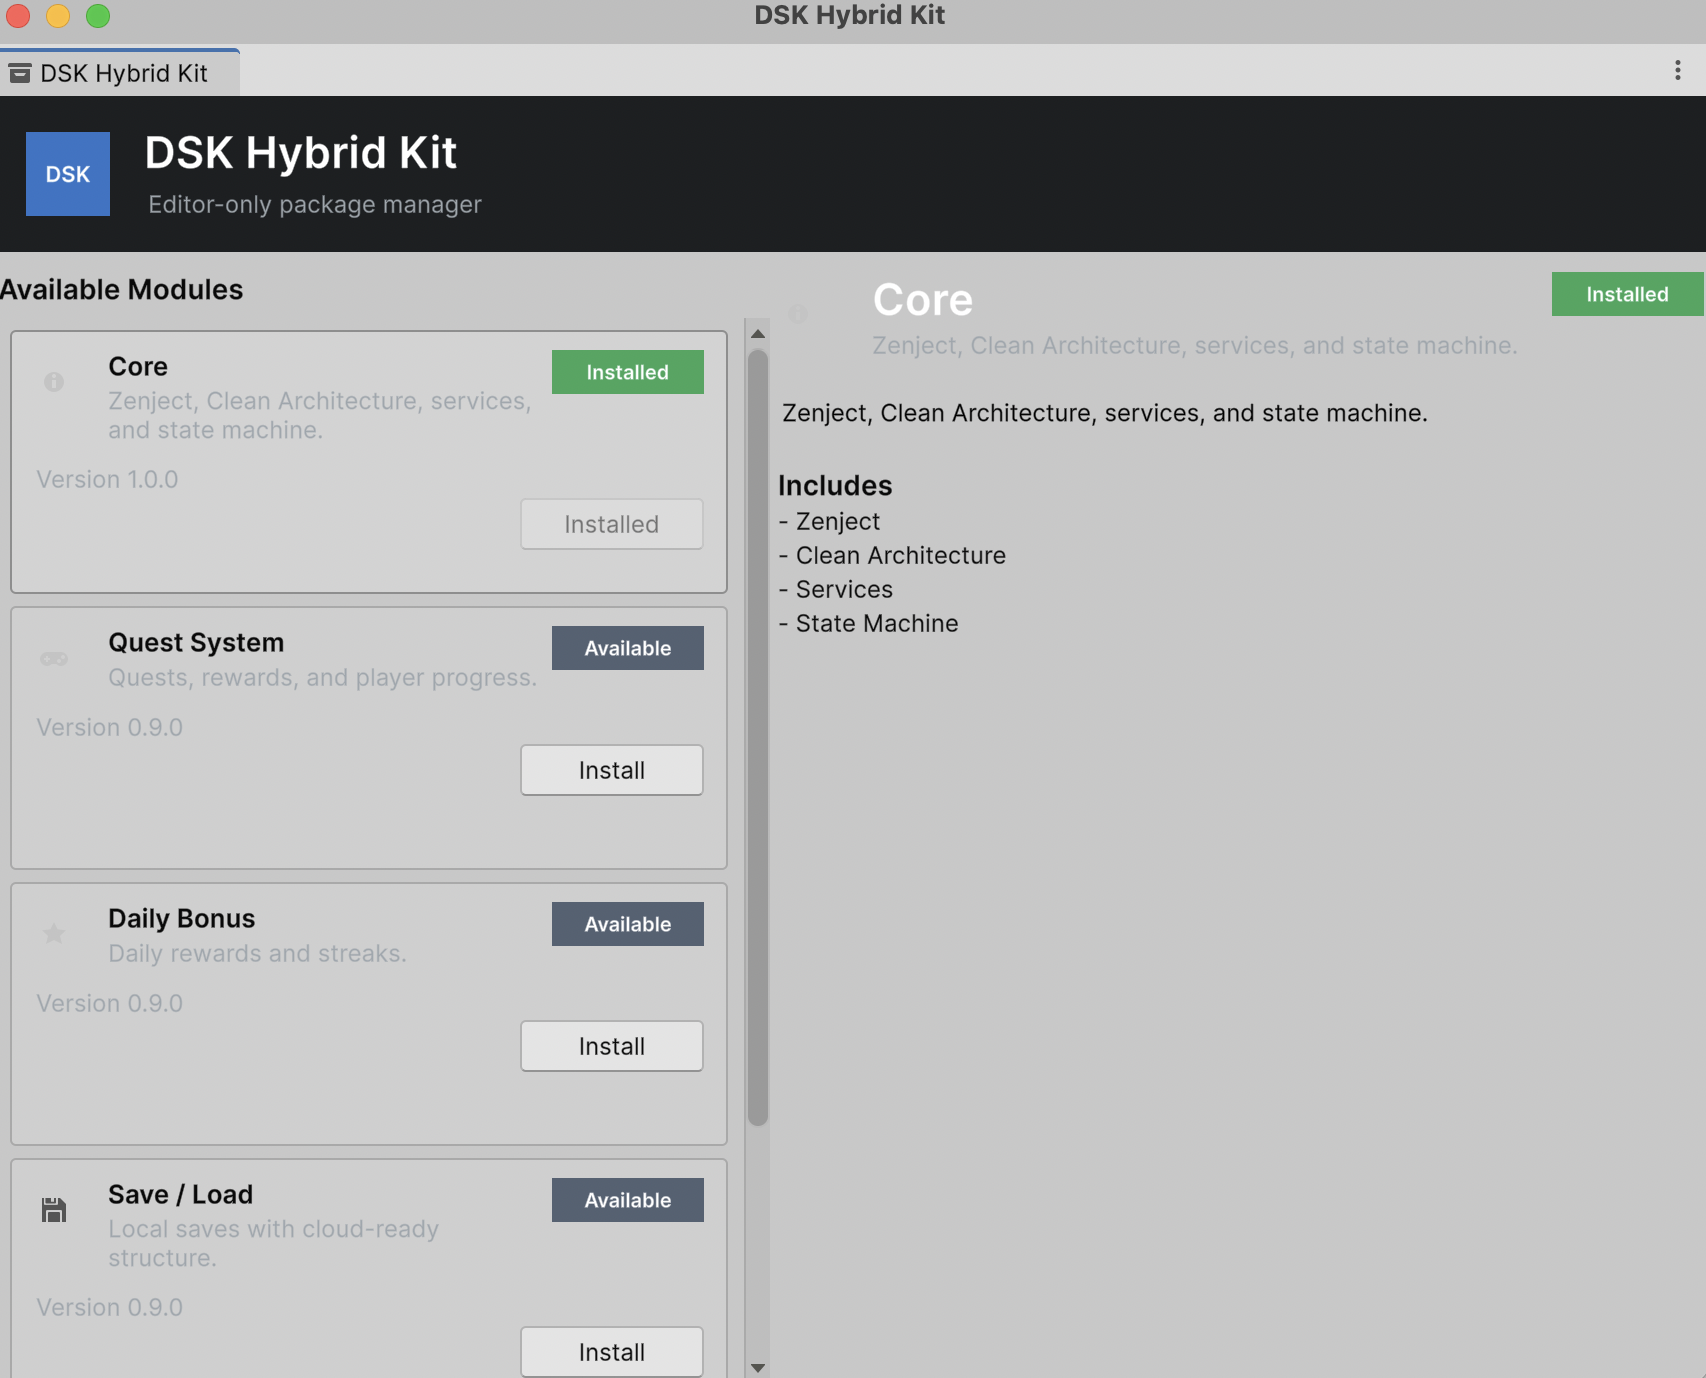
Task: Click the module list scroll up arrow
Action: pos(758,333)
